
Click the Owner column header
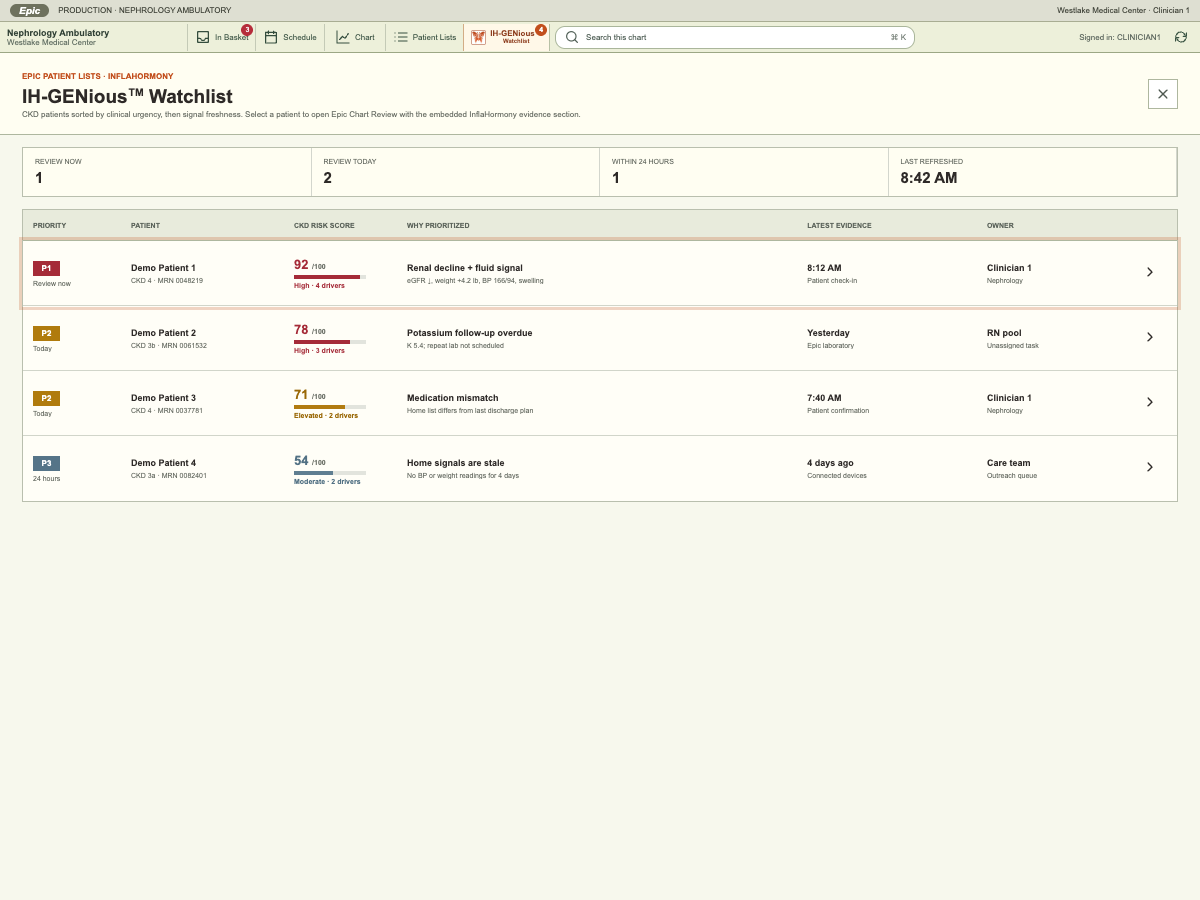pos(1000,225)
